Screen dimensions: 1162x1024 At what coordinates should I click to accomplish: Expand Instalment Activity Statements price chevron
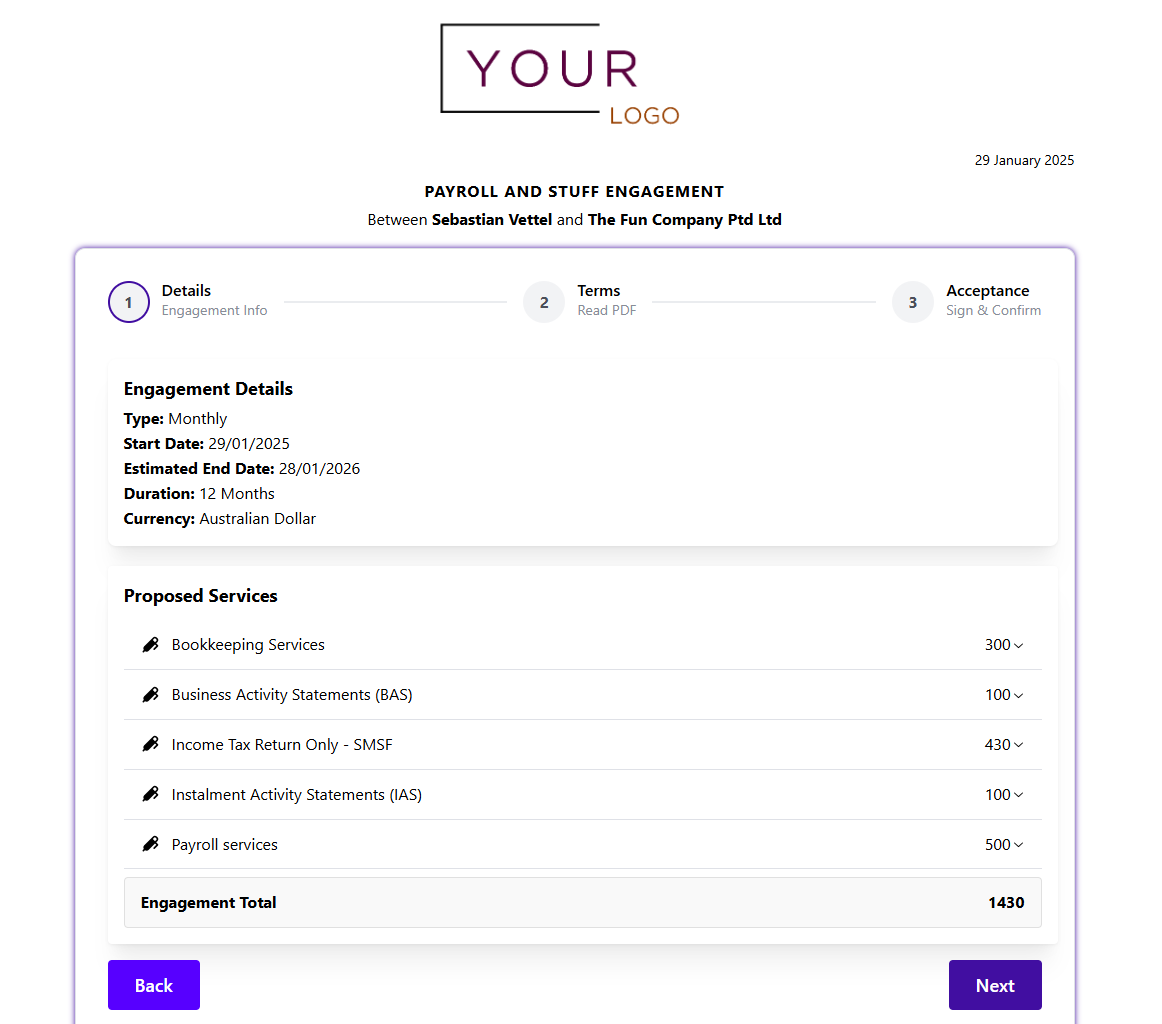click(1019, 796)
